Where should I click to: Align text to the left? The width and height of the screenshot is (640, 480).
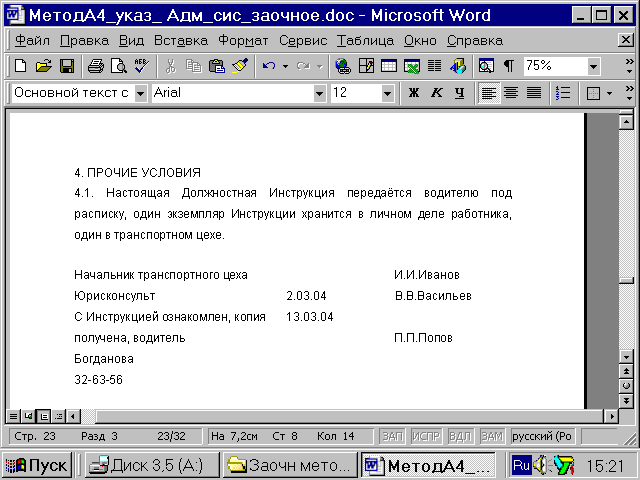[489, 93]
